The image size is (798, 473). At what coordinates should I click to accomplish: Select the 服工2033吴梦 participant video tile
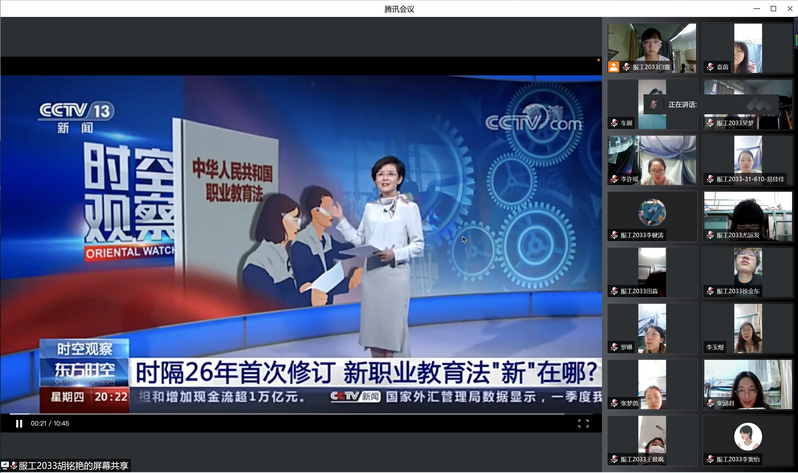tap(748, 104)
